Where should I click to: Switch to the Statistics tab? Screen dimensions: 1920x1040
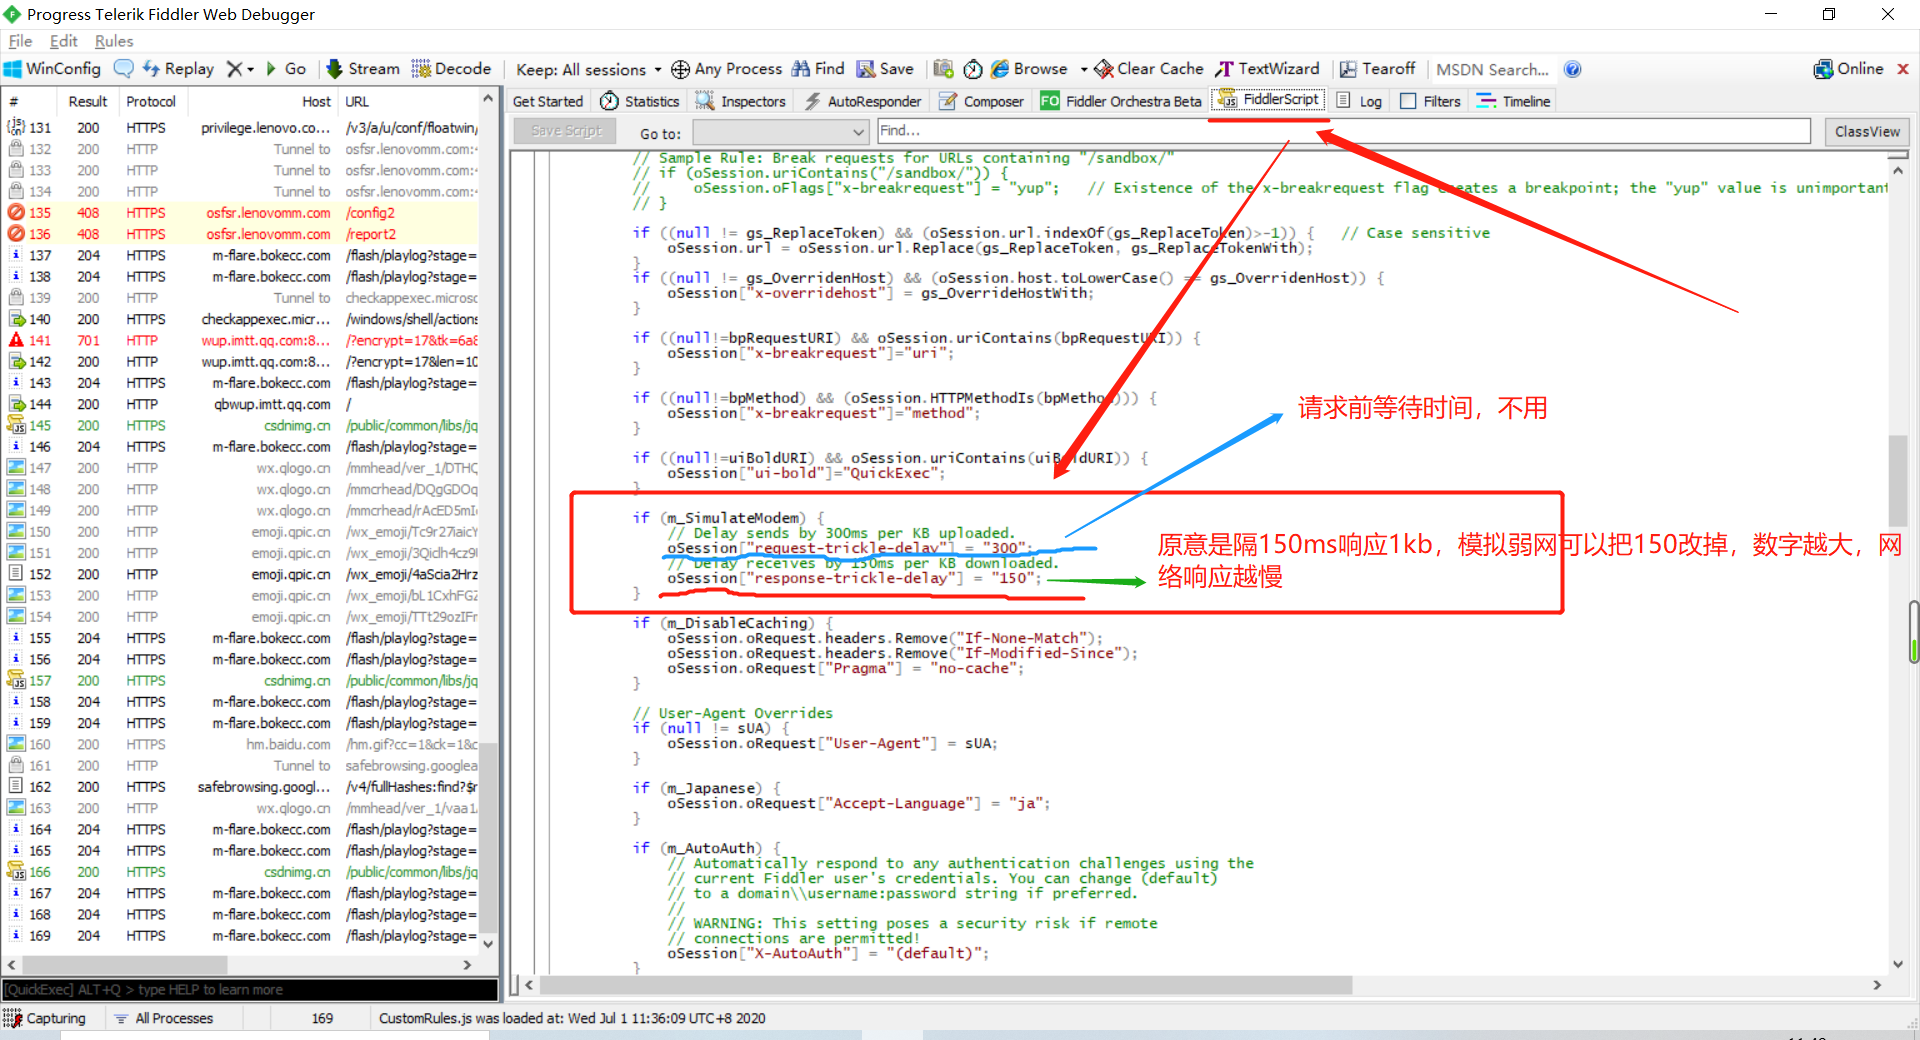[640, 101]
